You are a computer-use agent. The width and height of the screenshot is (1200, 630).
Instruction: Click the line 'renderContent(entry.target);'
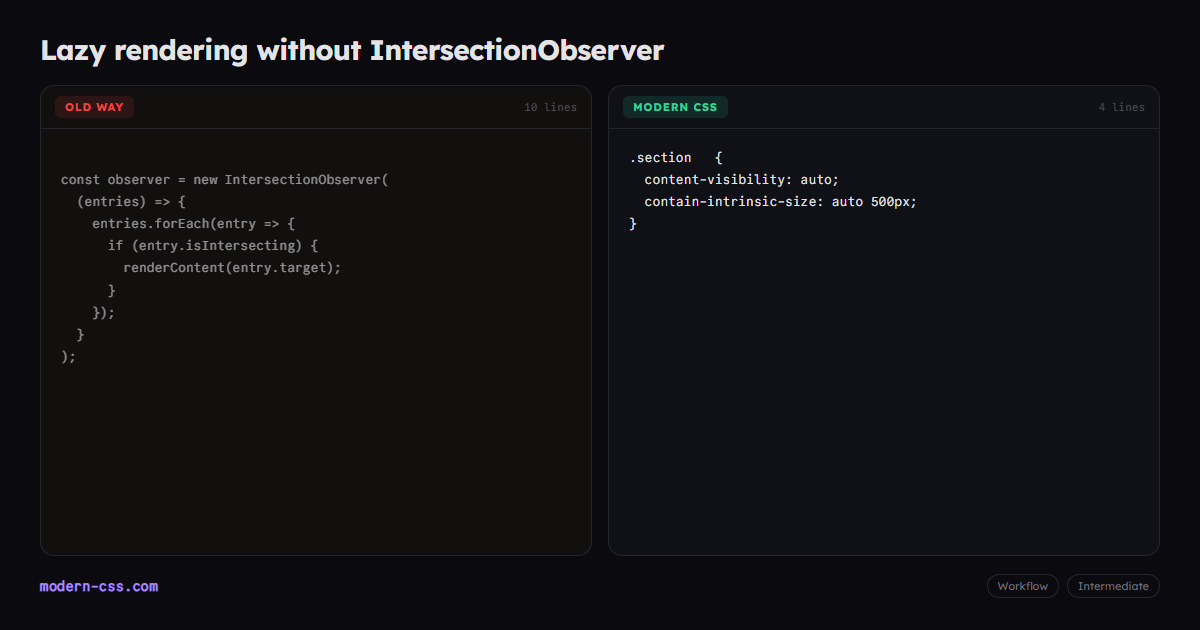(232, 268)
